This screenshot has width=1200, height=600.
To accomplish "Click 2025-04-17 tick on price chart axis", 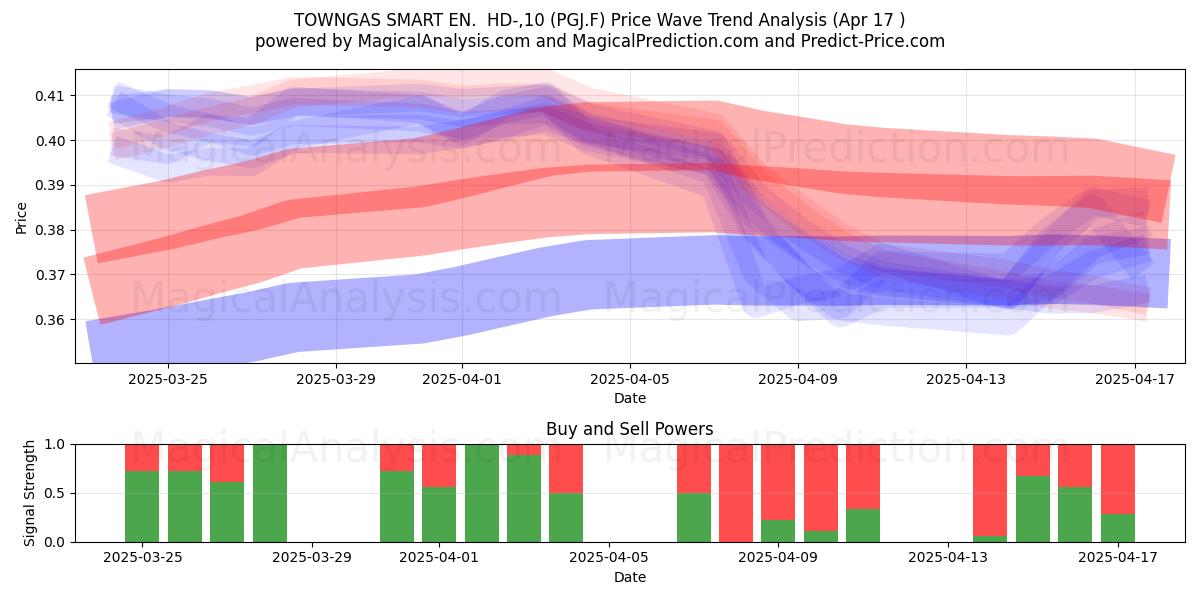I will tap(1134, 379).
